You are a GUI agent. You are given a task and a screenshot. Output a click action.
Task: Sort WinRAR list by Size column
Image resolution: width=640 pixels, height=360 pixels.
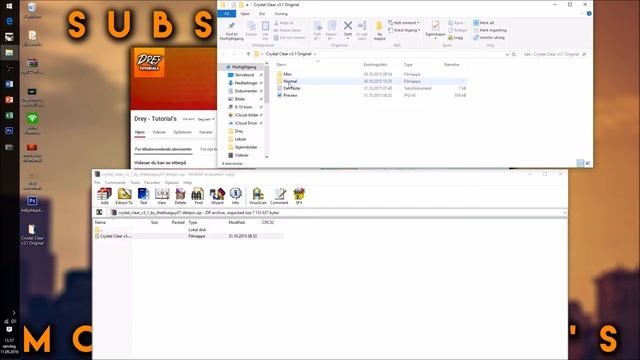click(x=154, y=222)
